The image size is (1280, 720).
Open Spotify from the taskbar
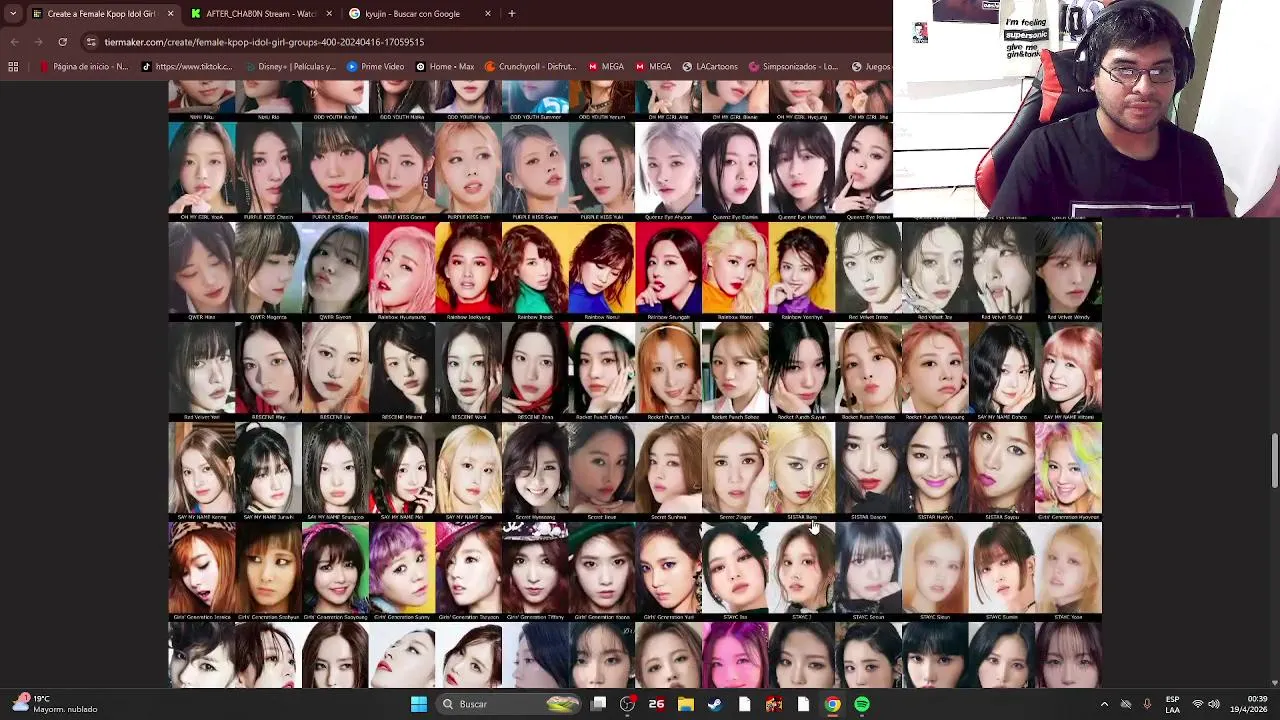click(x=862, y=704)
